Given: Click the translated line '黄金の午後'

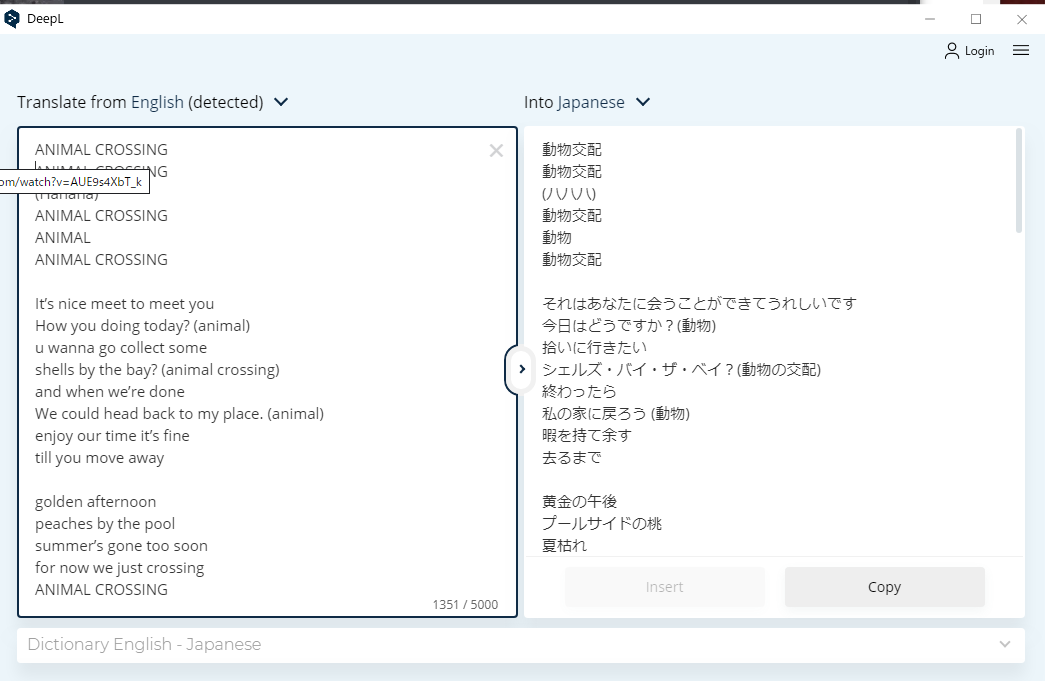Looking at the screenshot, I should coord(579,502).
